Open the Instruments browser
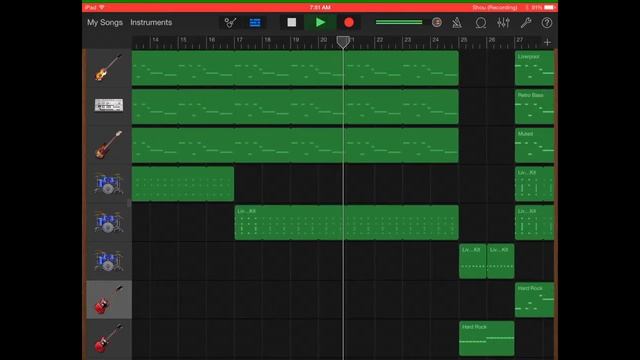 pos(151,22)
